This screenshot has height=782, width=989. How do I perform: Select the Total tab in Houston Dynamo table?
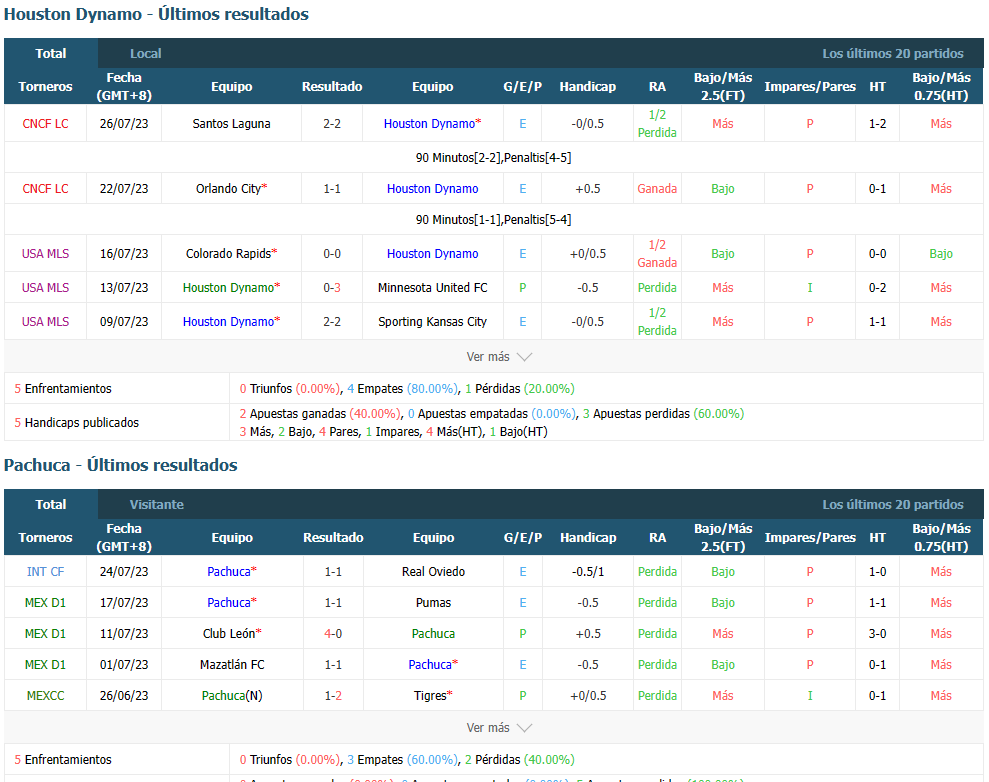[x=51, y=54]
